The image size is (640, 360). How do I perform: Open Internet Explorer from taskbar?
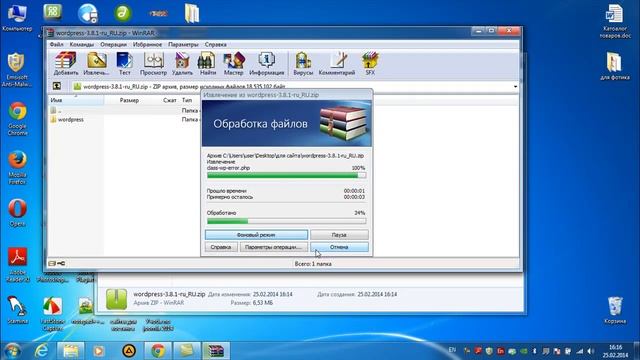pos(42,351)
